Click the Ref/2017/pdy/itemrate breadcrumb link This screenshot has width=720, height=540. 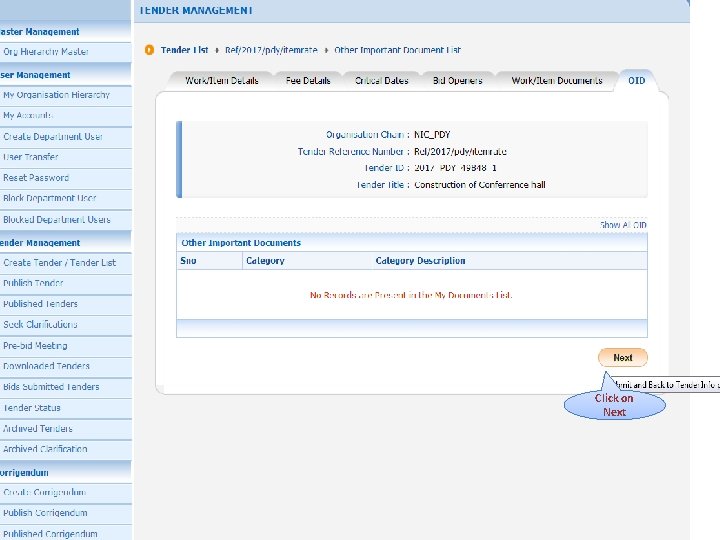271,50
